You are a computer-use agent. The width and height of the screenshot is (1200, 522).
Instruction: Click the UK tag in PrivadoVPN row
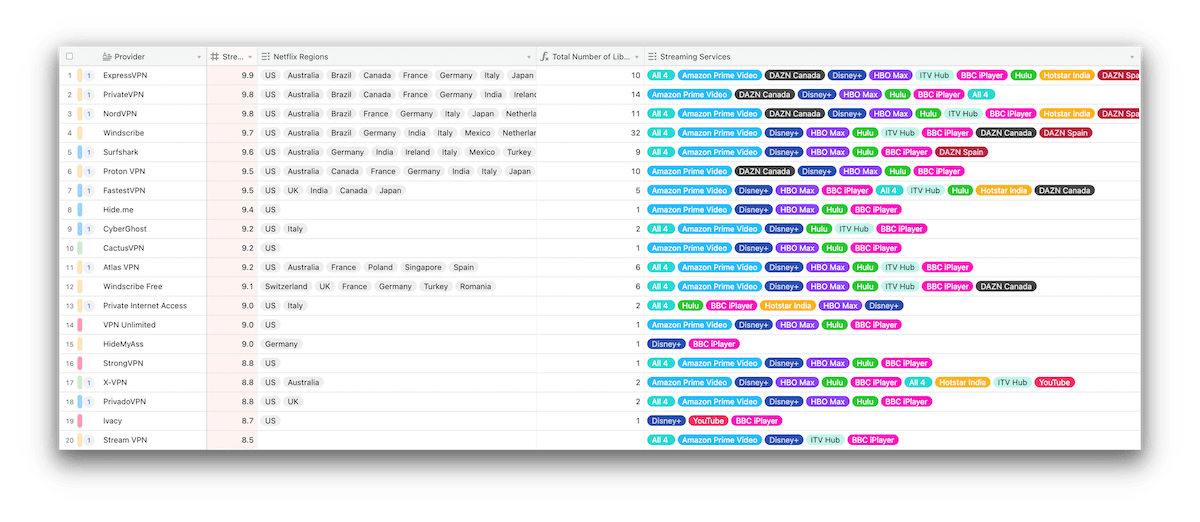[293, 402]
